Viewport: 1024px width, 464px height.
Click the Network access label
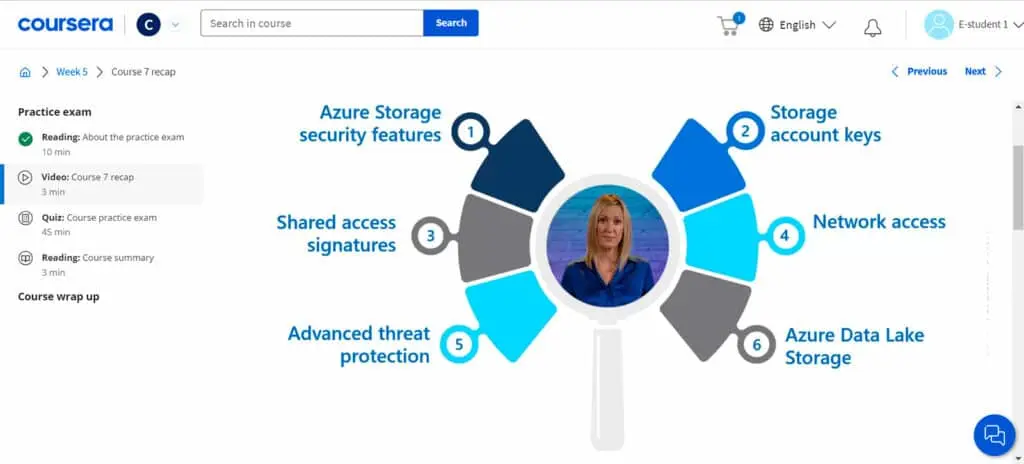pyautogui.click(x=879, y=222)
